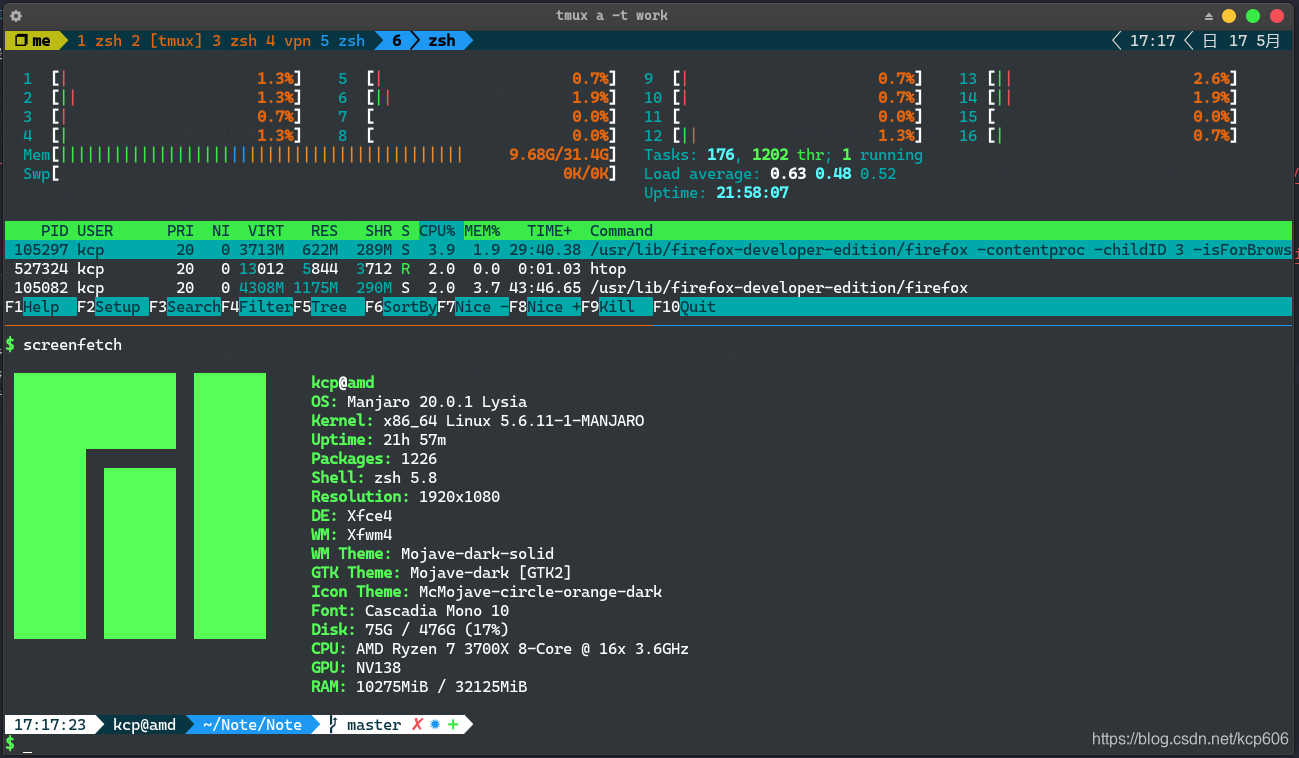Switch to tmux window 2 [tmux]

tap(166, 41)
